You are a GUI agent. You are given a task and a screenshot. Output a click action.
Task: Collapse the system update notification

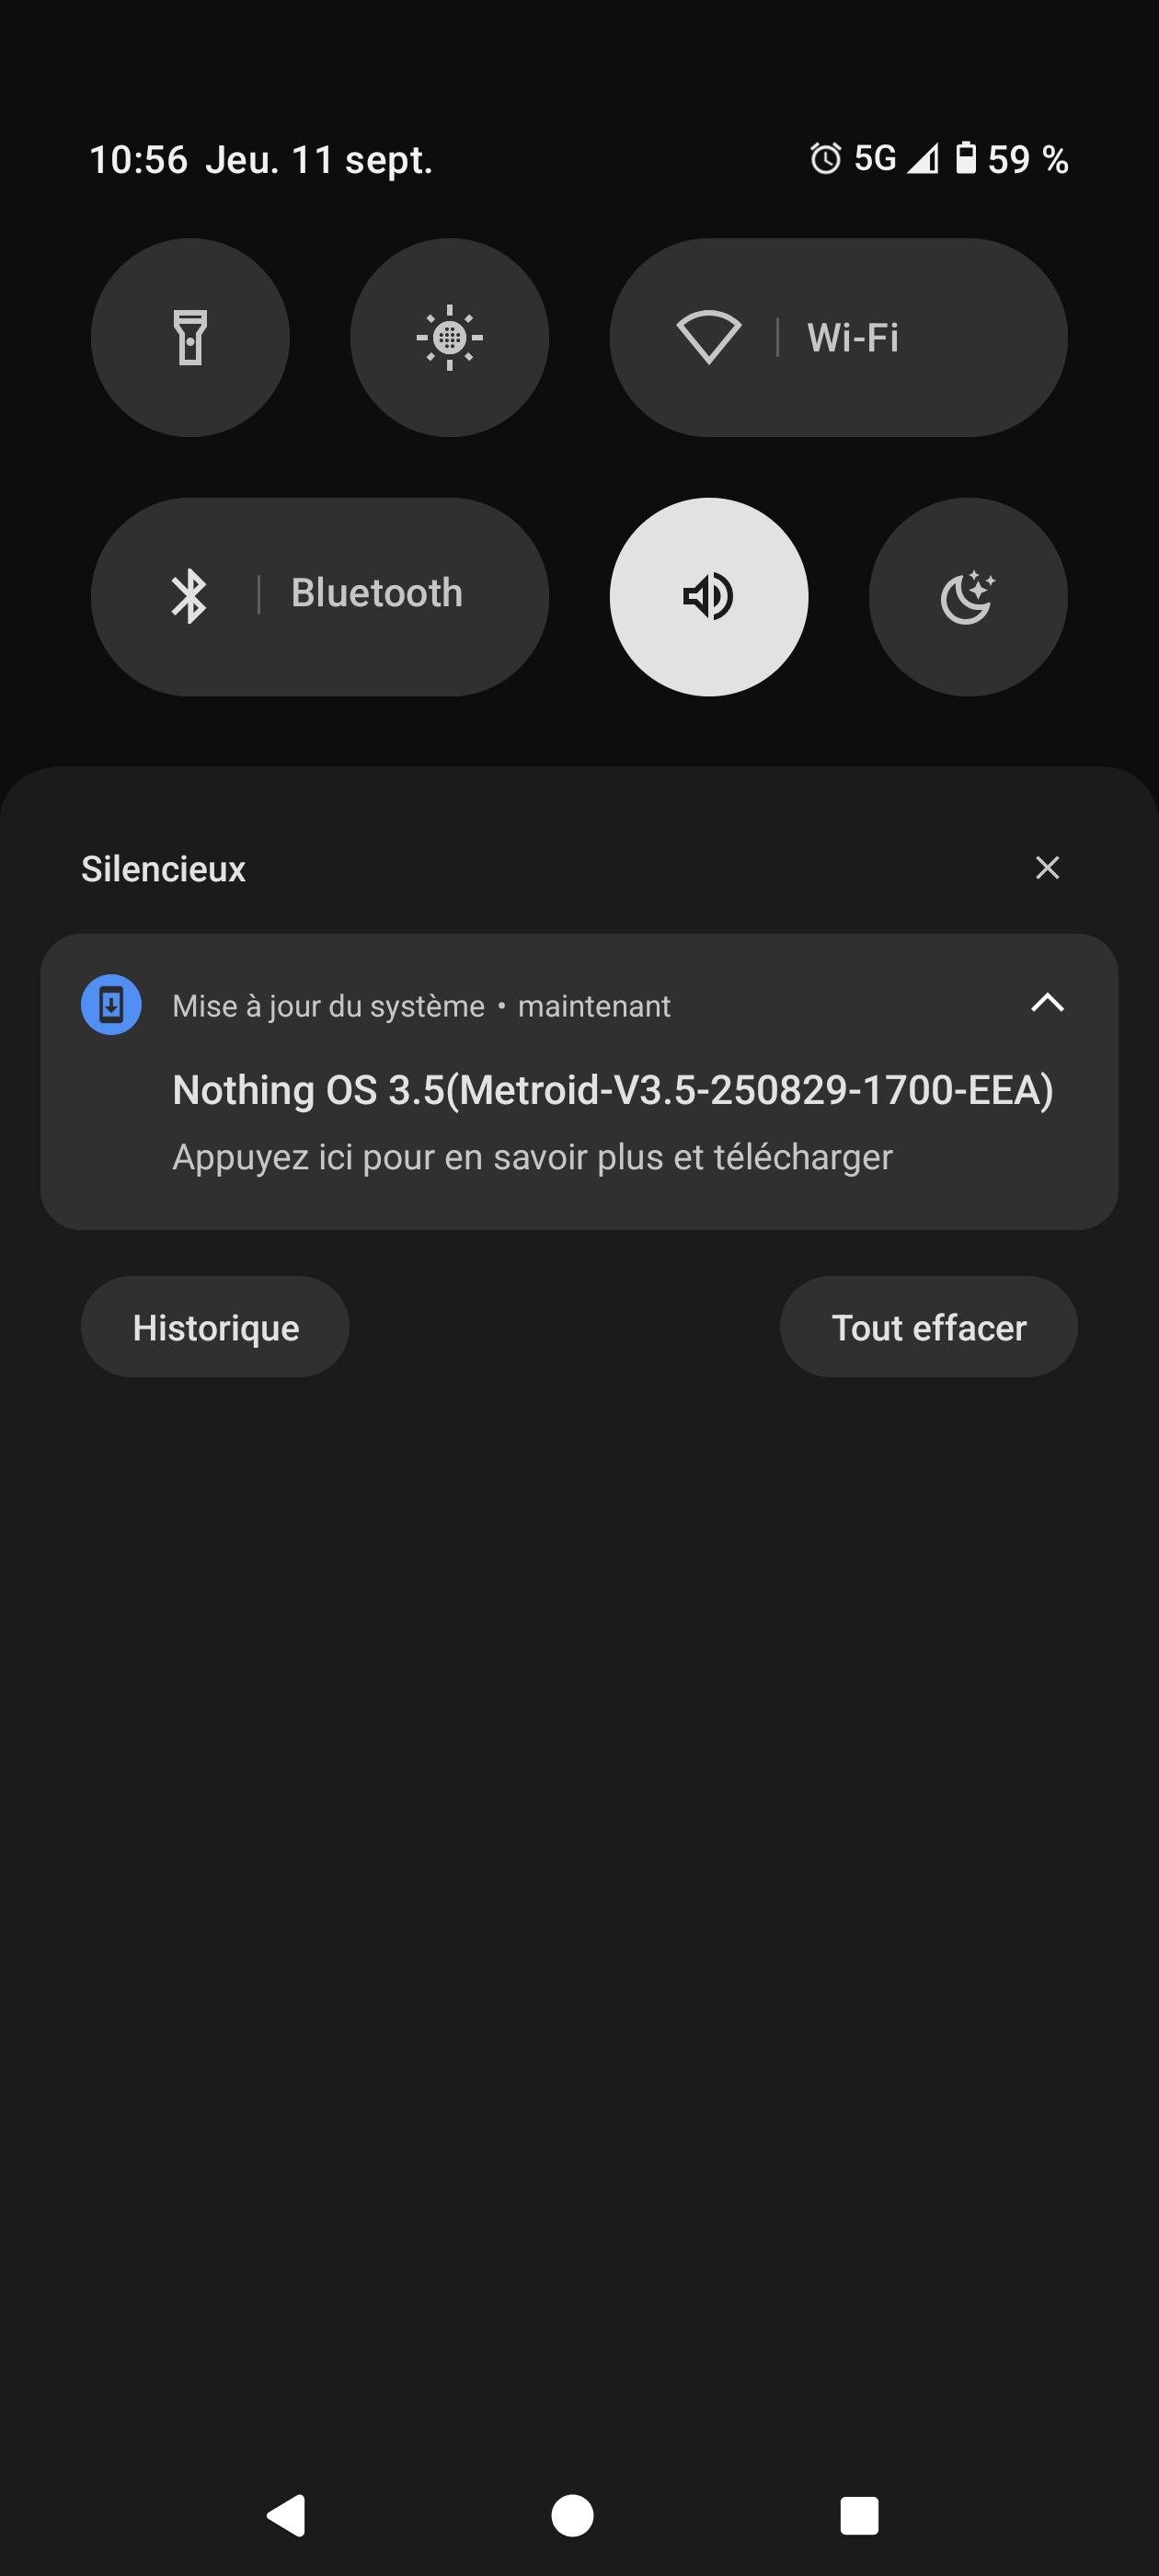pos(1047,1003)
